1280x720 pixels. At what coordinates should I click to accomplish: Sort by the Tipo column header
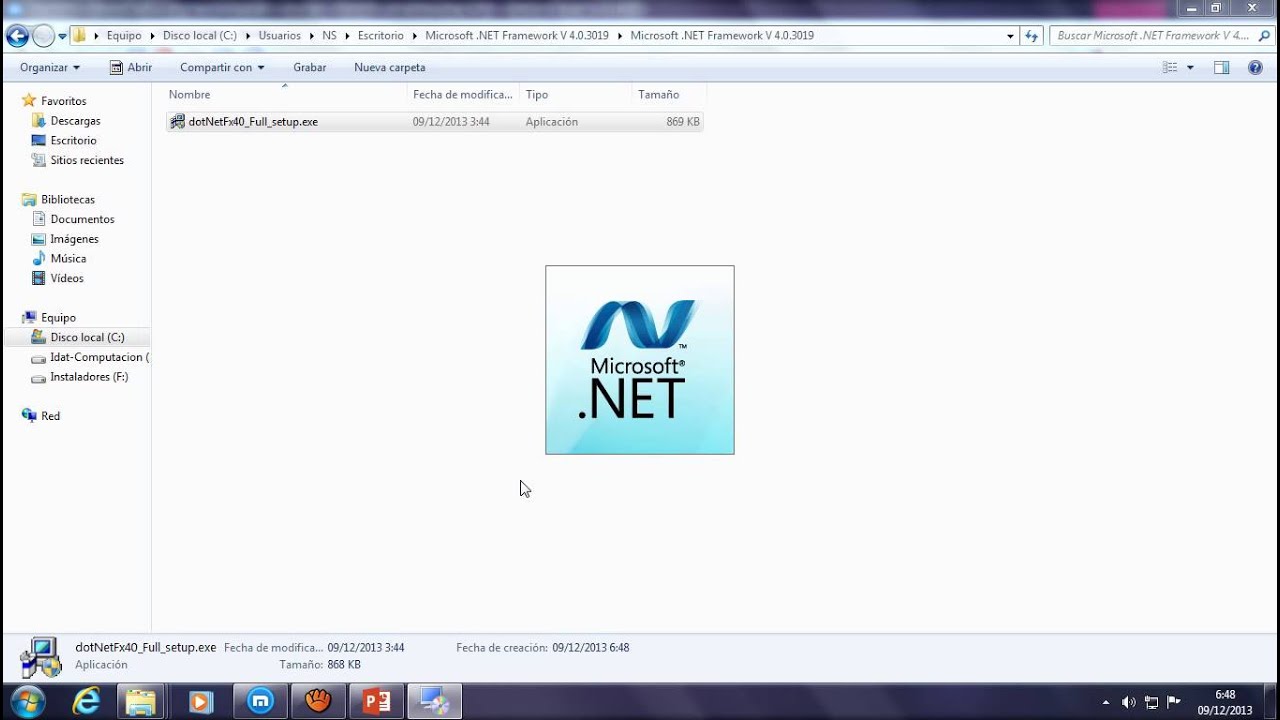(x=576, y=94)
